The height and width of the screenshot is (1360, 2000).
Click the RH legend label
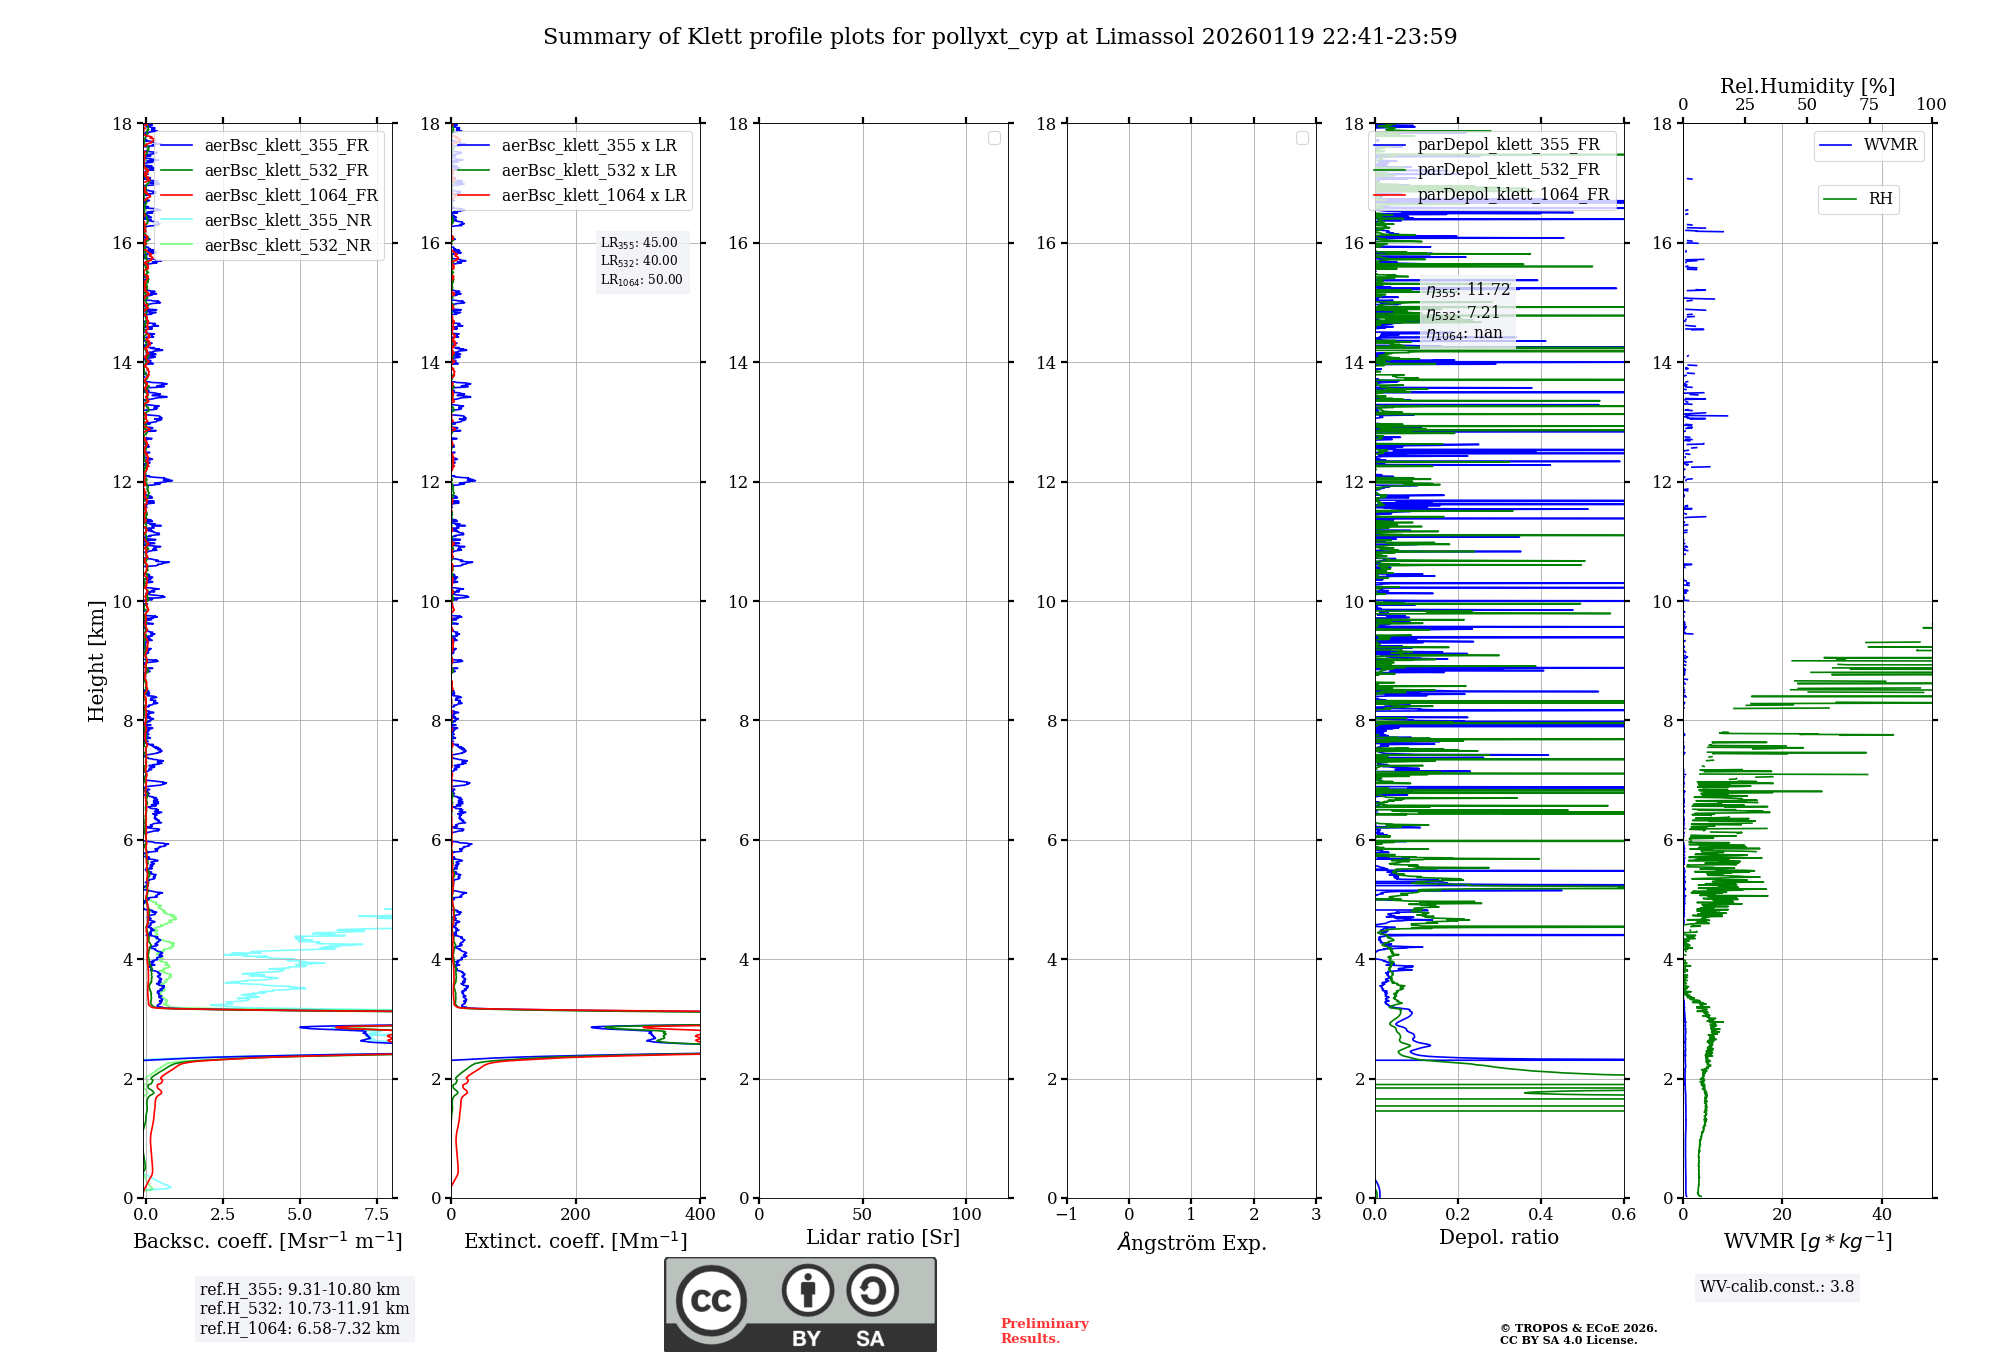click(x=1880, y=199)
